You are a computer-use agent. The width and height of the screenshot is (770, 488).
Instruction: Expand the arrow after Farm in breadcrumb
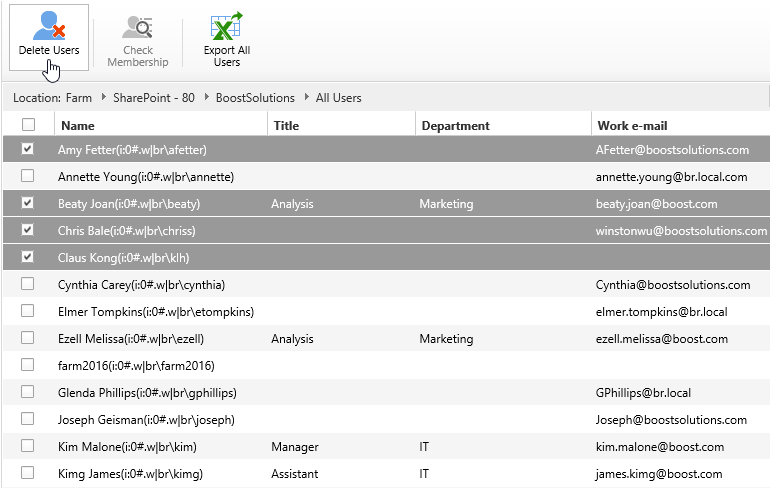point(103,98)
